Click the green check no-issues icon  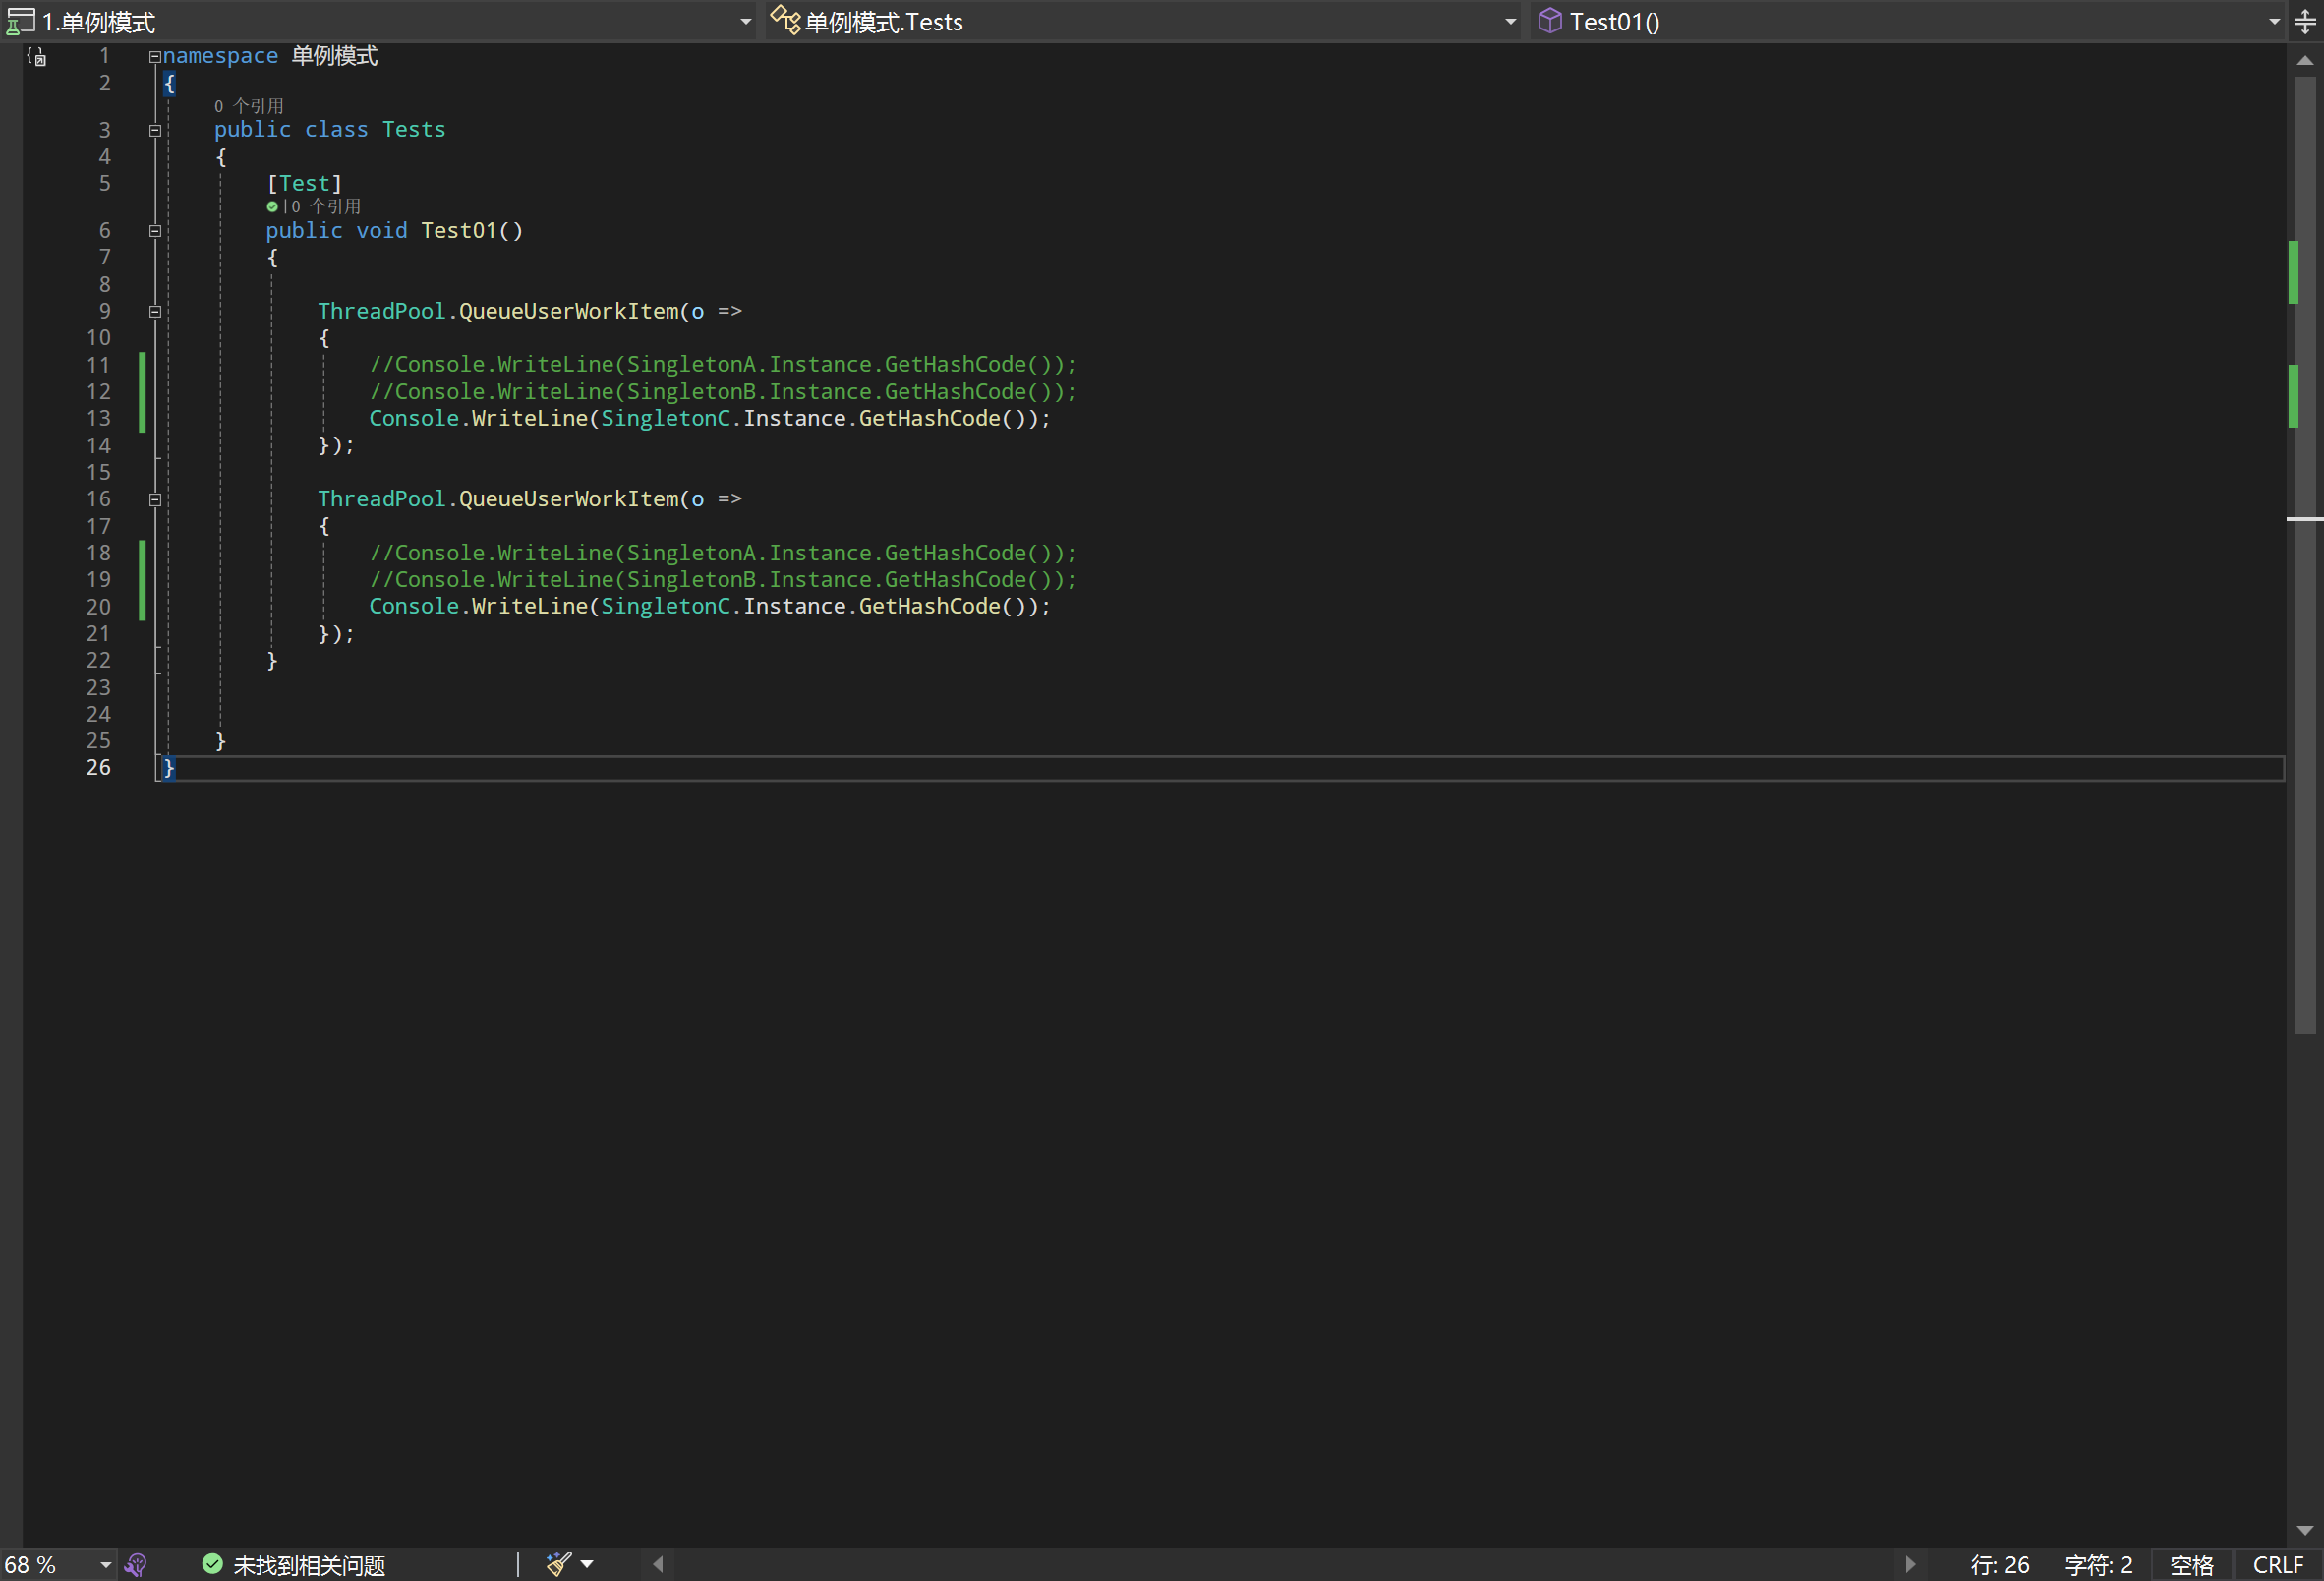pyautogui.click(x=212, y=1564)
